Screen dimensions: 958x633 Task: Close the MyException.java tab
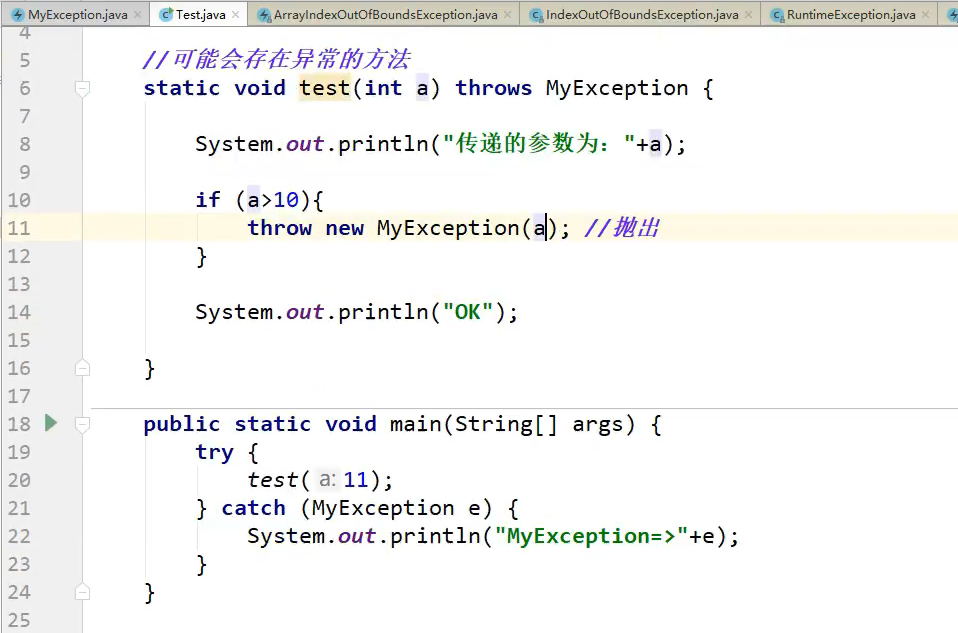coord(137,15)
